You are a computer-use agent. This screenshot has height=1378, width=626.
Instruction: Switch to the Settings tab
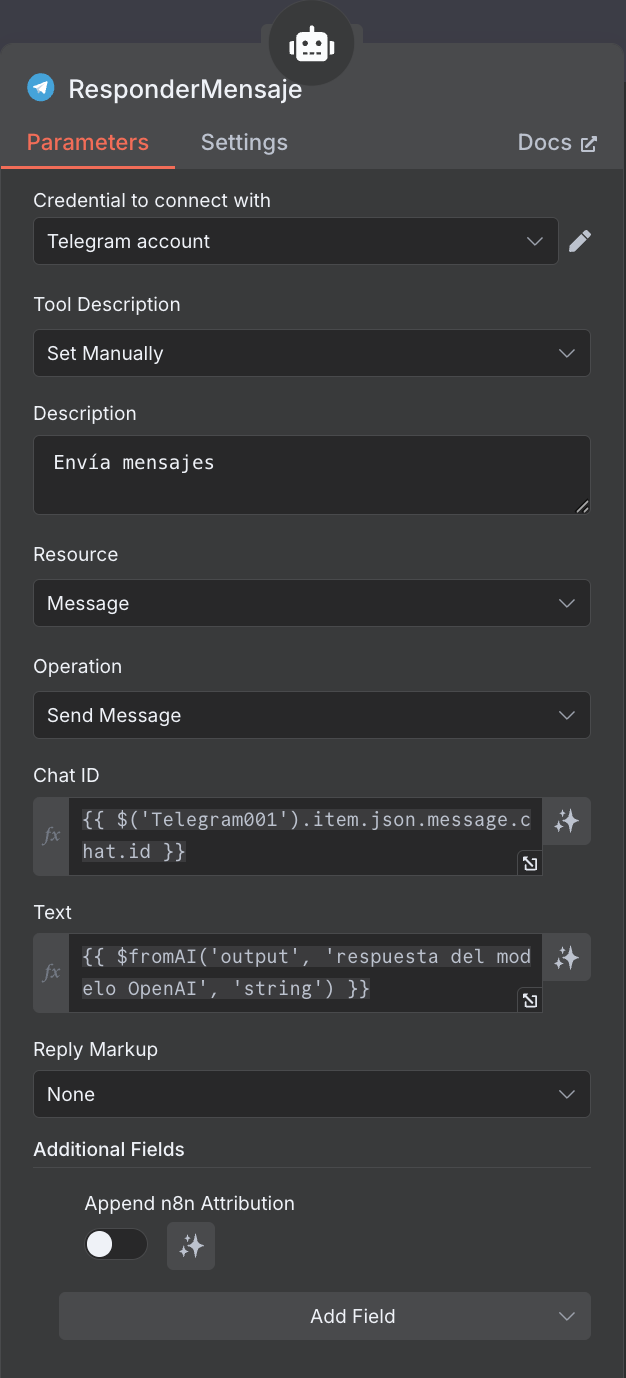tap(244, 142)
